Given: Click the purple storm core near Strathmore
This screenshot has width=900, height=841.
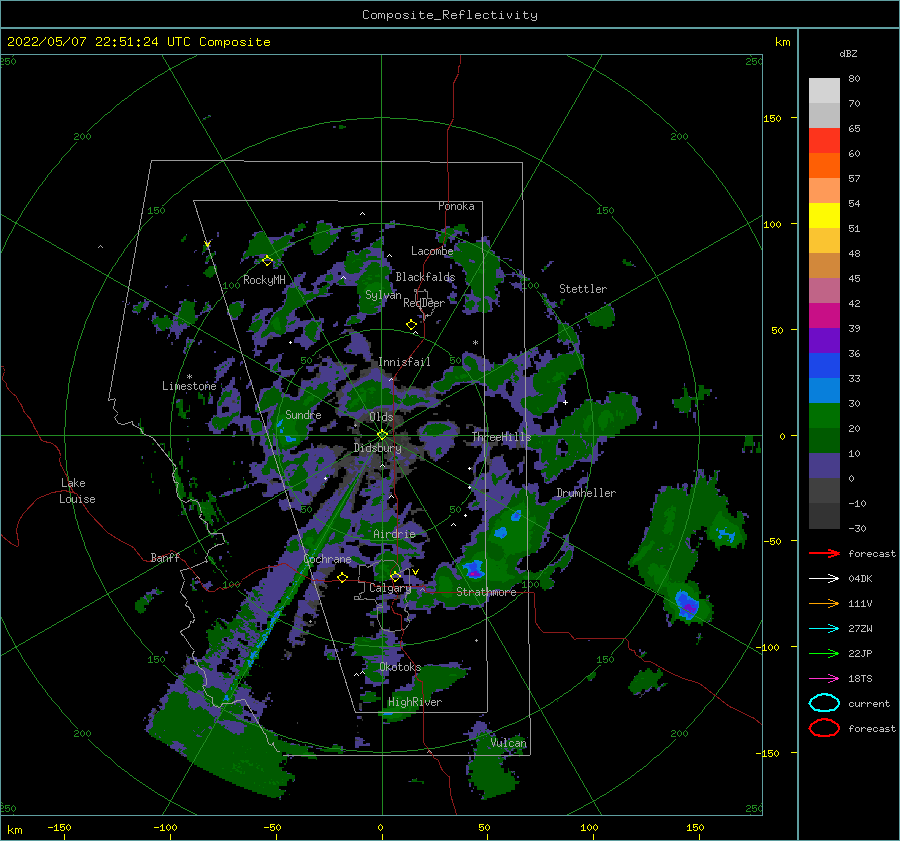Looking at the screenshot, I should pos(474,572).
